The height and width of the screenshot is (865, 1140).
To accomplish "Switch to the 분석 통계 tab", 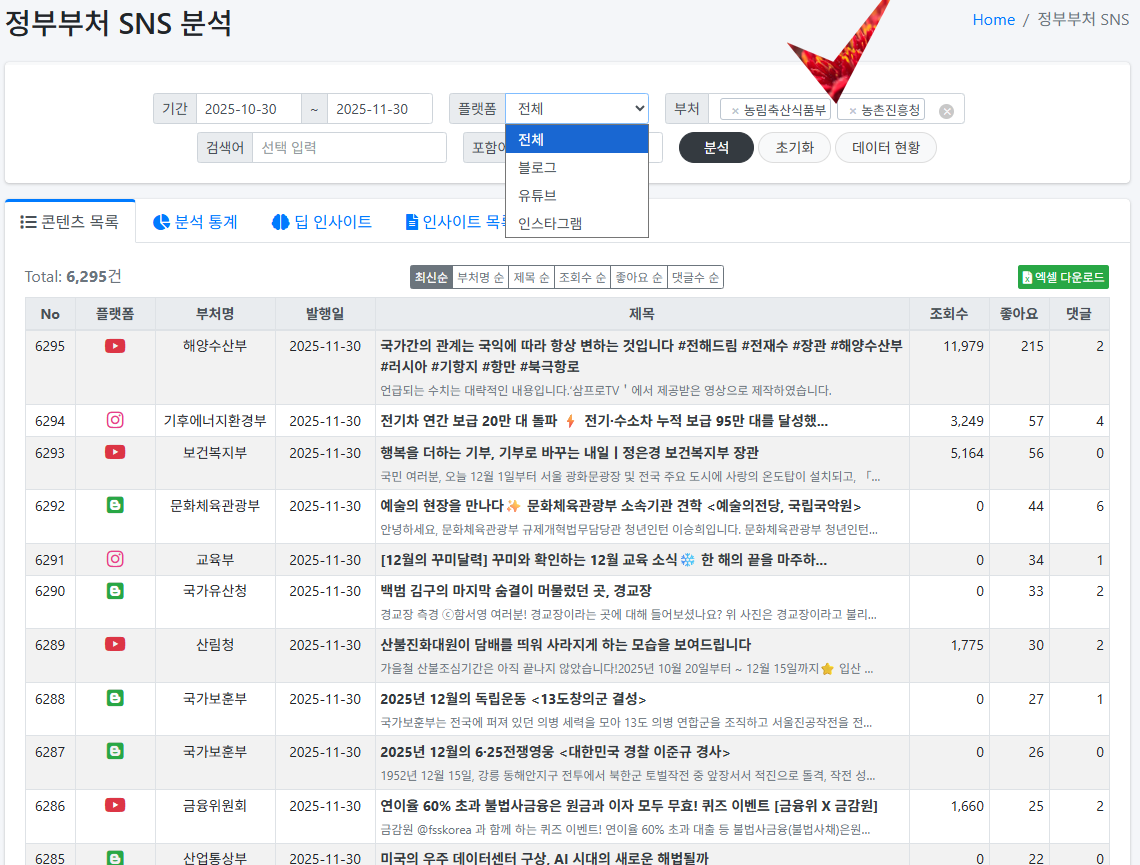I will (x=195, y=220).
